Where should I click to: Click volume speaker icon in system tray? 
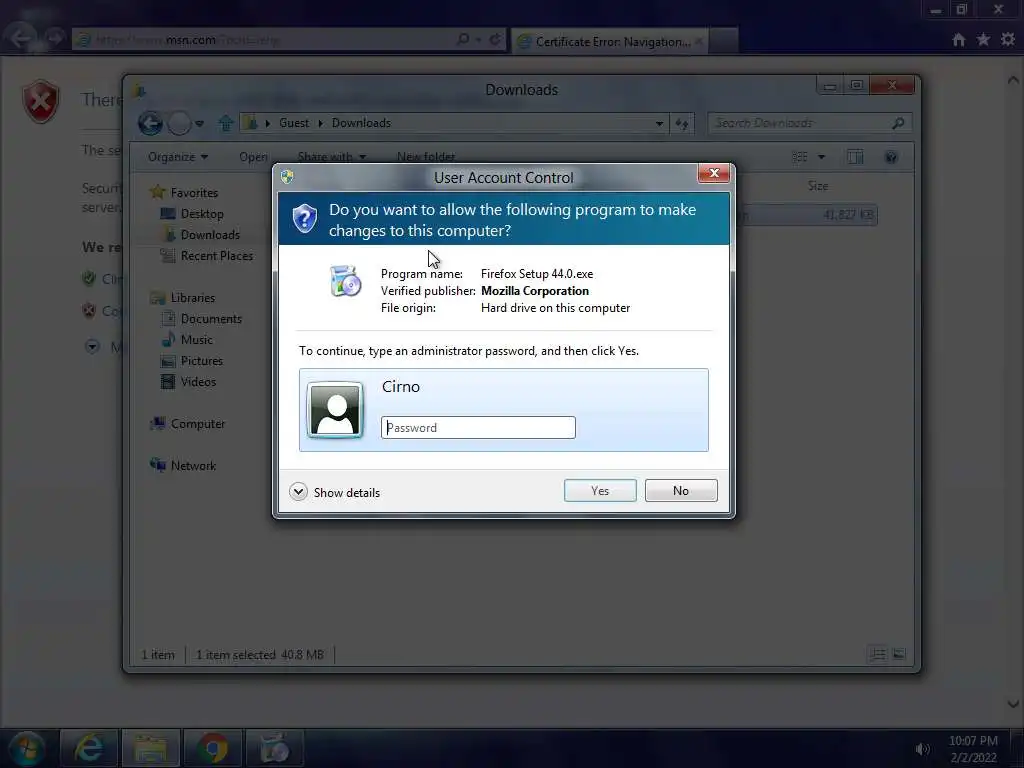(922, 749)
